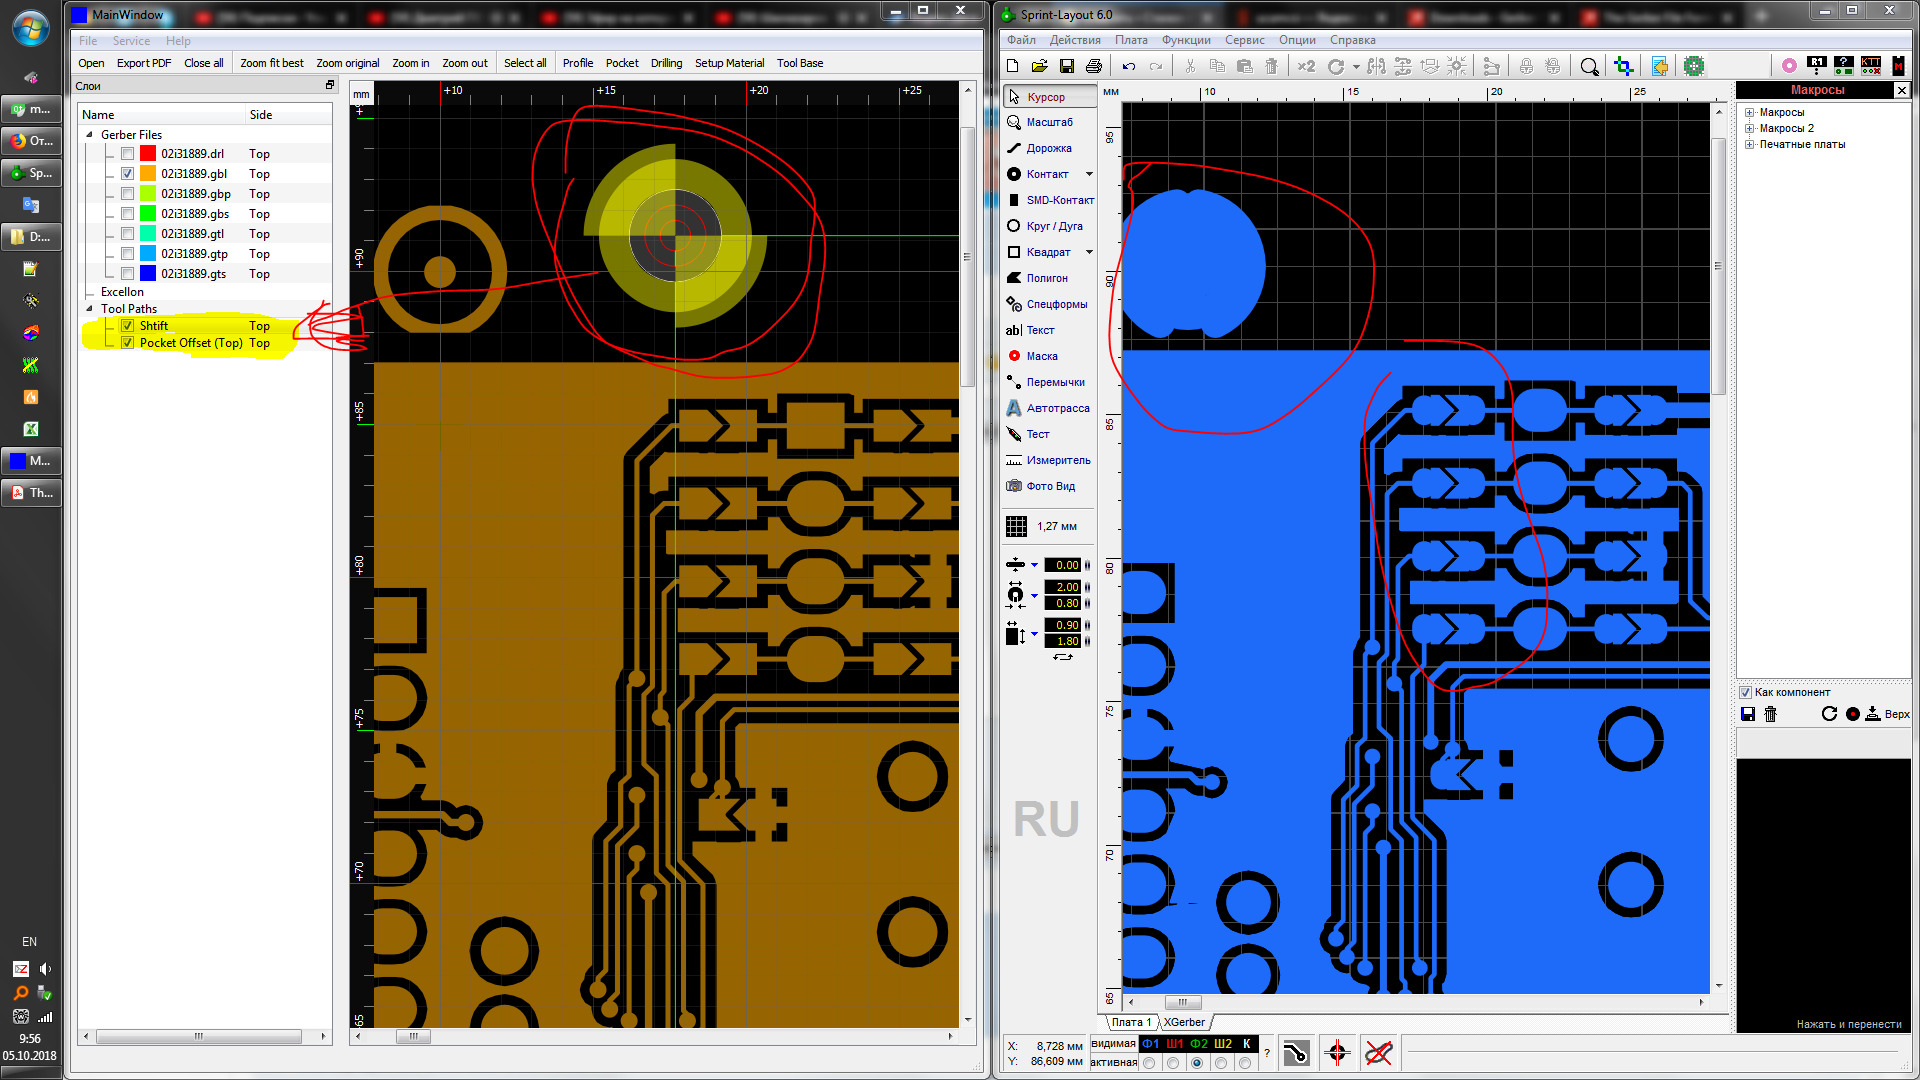The image size is (1920, 1080).
Task: Expand the Печатные платы macro folder
Action: coord(1750,144)
